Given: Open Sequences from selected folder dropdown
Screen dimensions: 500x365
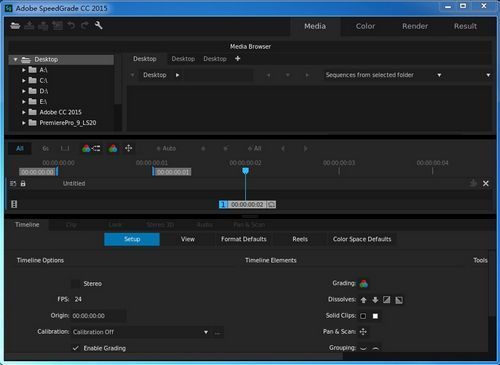Looking at the screenshot, I should [384, 75].
